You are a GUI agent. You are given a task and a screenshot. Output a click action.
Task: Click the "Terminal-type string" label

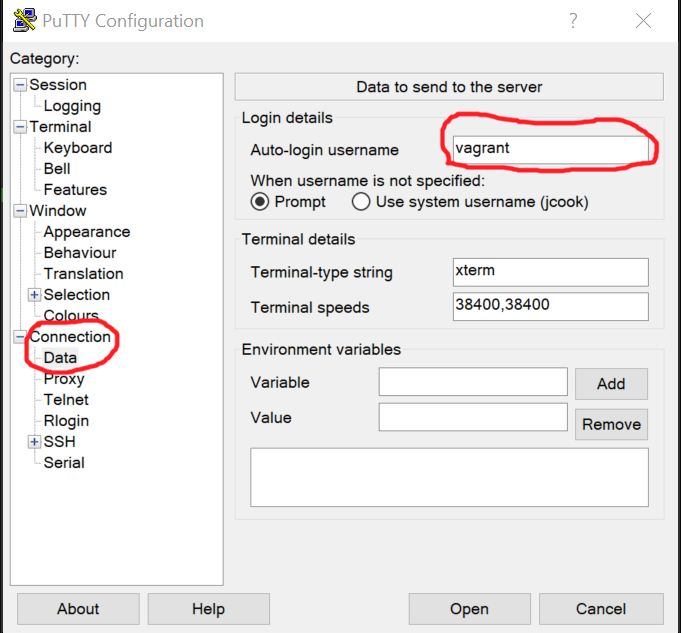321,272
